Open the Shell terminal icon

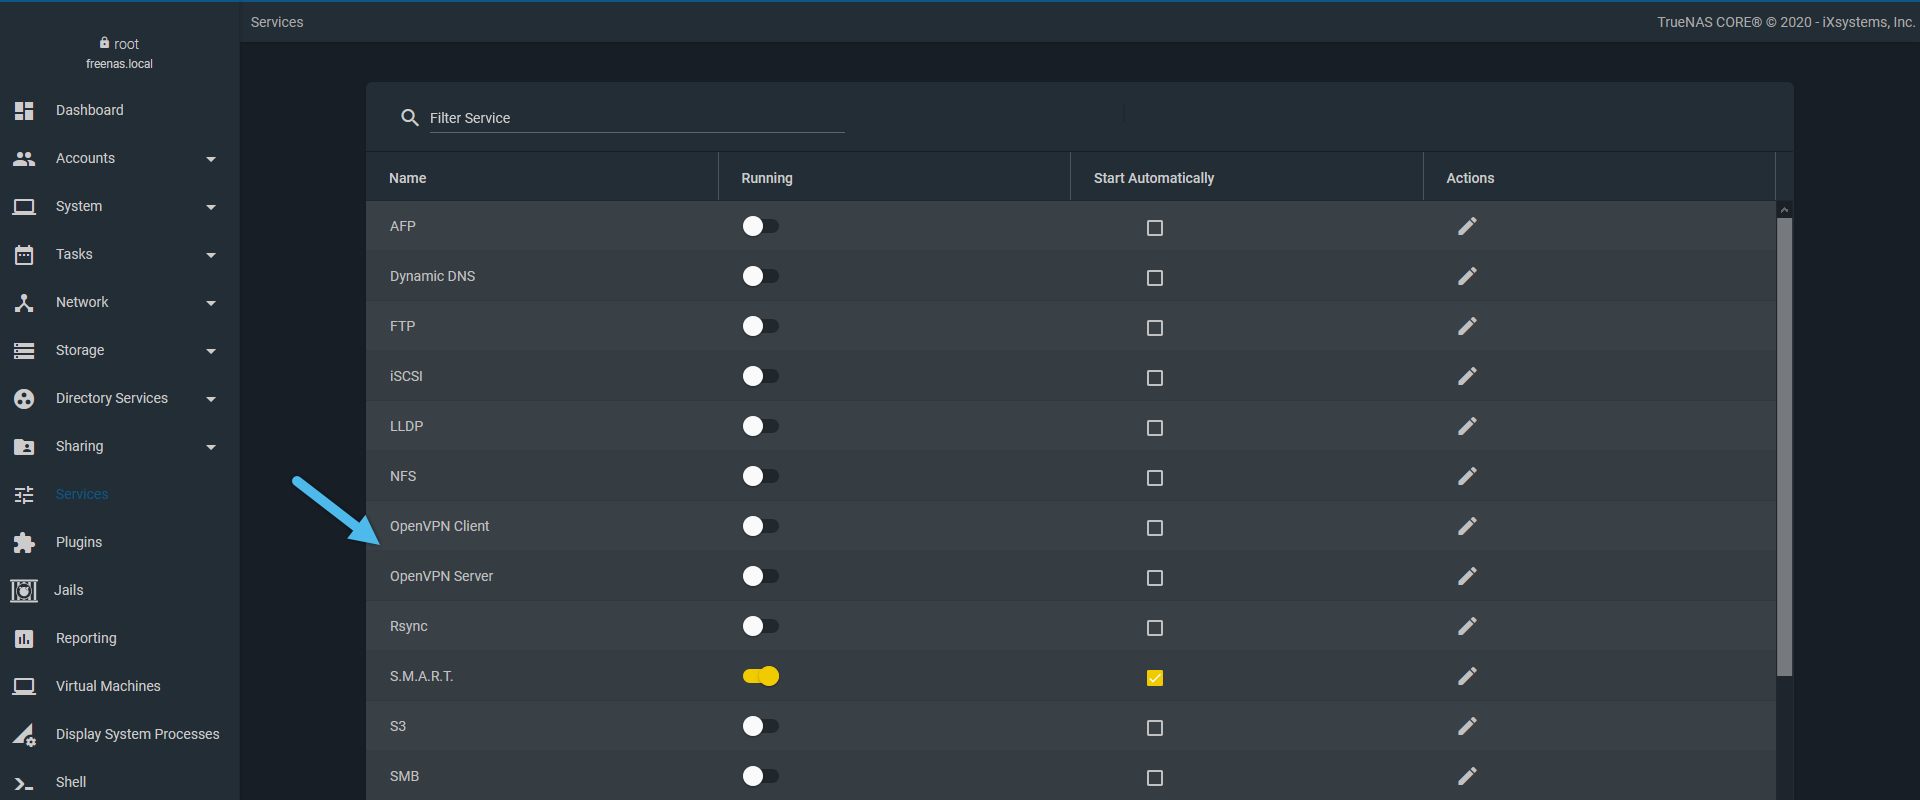24,783
